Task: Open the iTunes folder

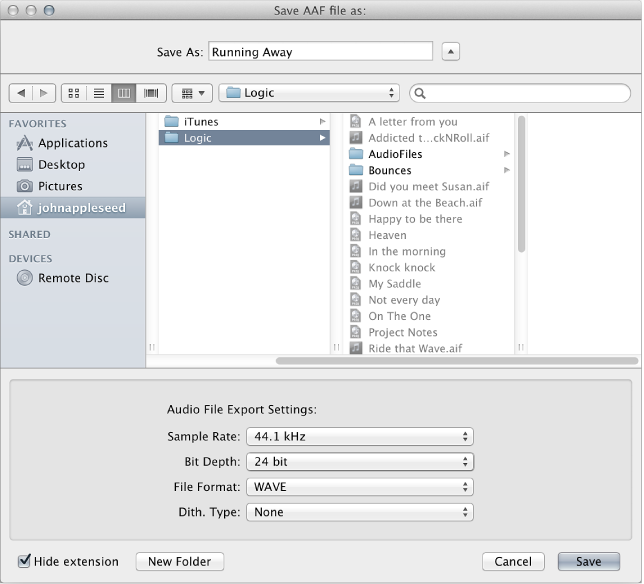Action: (244, 122)
